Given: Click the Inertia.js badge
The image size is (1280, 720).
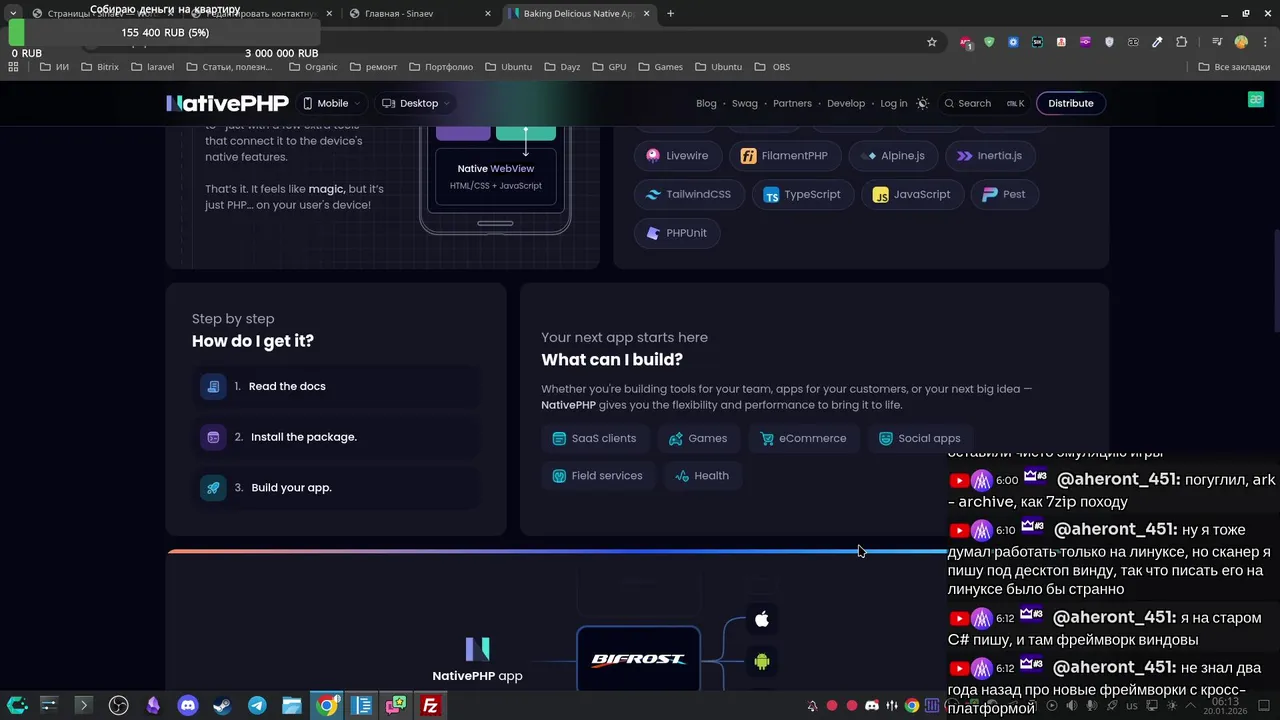Looking at the screenshot, I should click(989, 156).
